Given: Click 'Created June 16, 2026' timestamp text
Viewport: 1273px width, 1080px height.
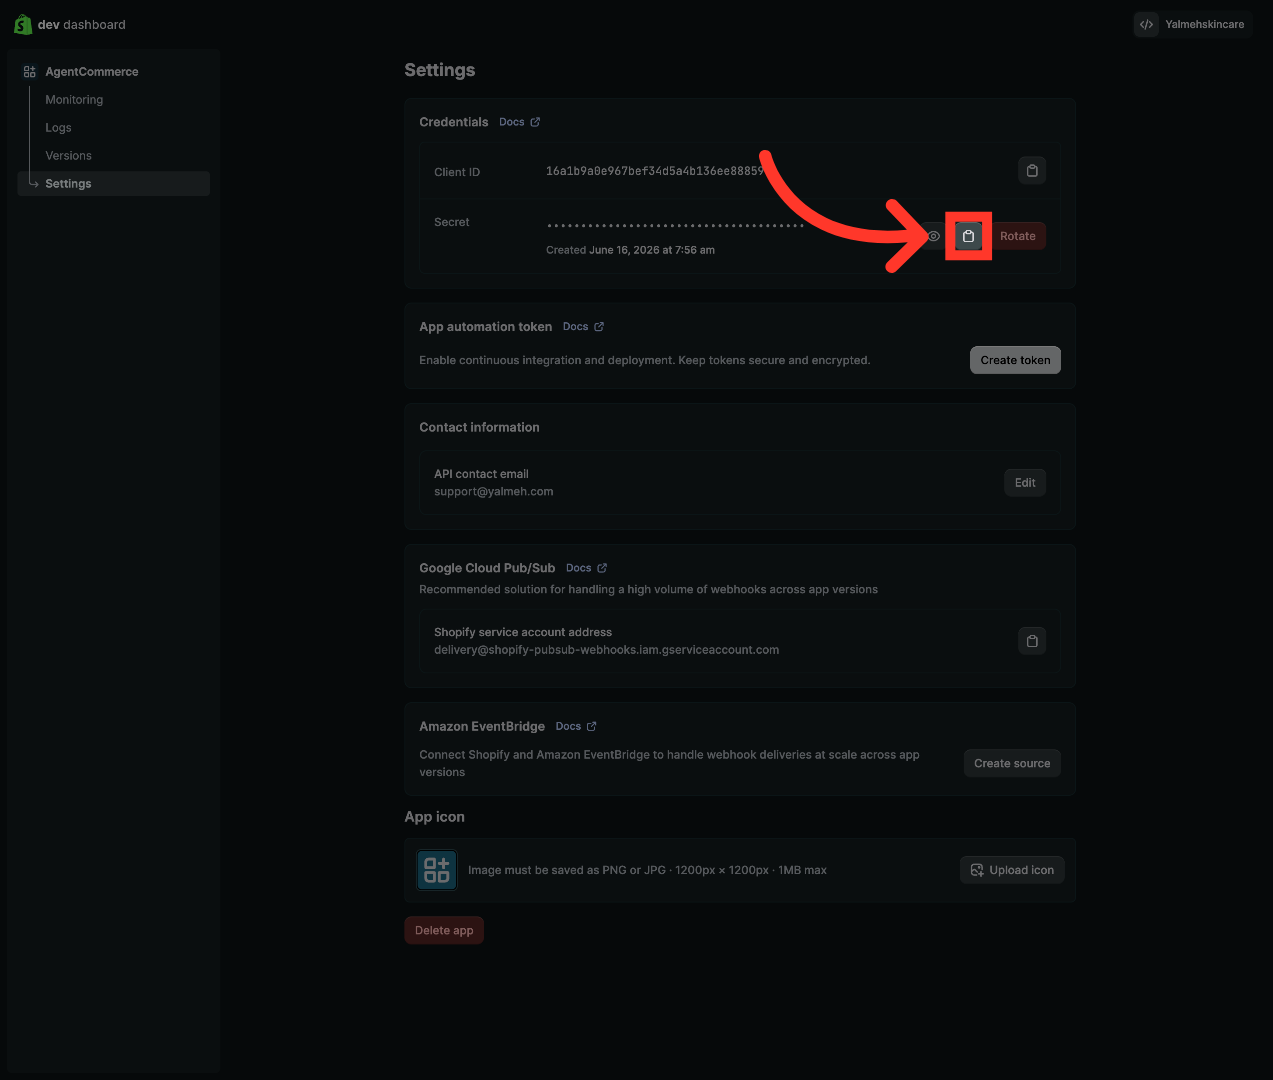Looking at the screenshot, I should point(630,250).
